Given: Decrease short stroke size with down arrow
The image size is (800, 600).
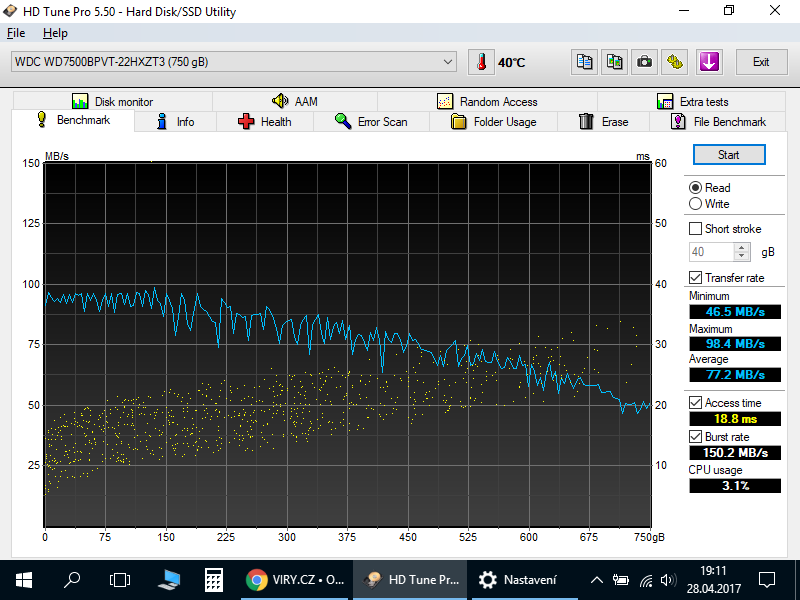Looking at the screenshot, I should coord(742,256).
